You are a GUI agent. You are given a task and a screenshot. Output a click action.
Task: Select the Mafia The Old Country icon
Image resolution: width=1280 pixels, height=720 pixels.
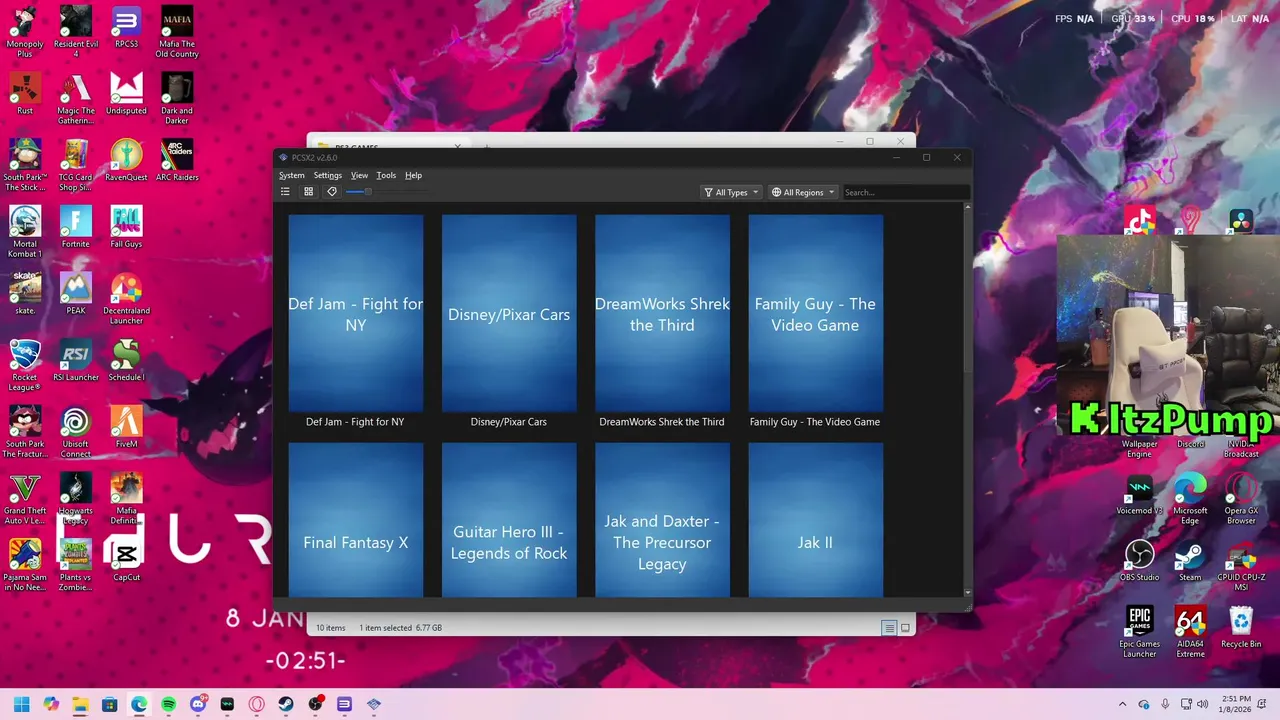pos(177,32)
